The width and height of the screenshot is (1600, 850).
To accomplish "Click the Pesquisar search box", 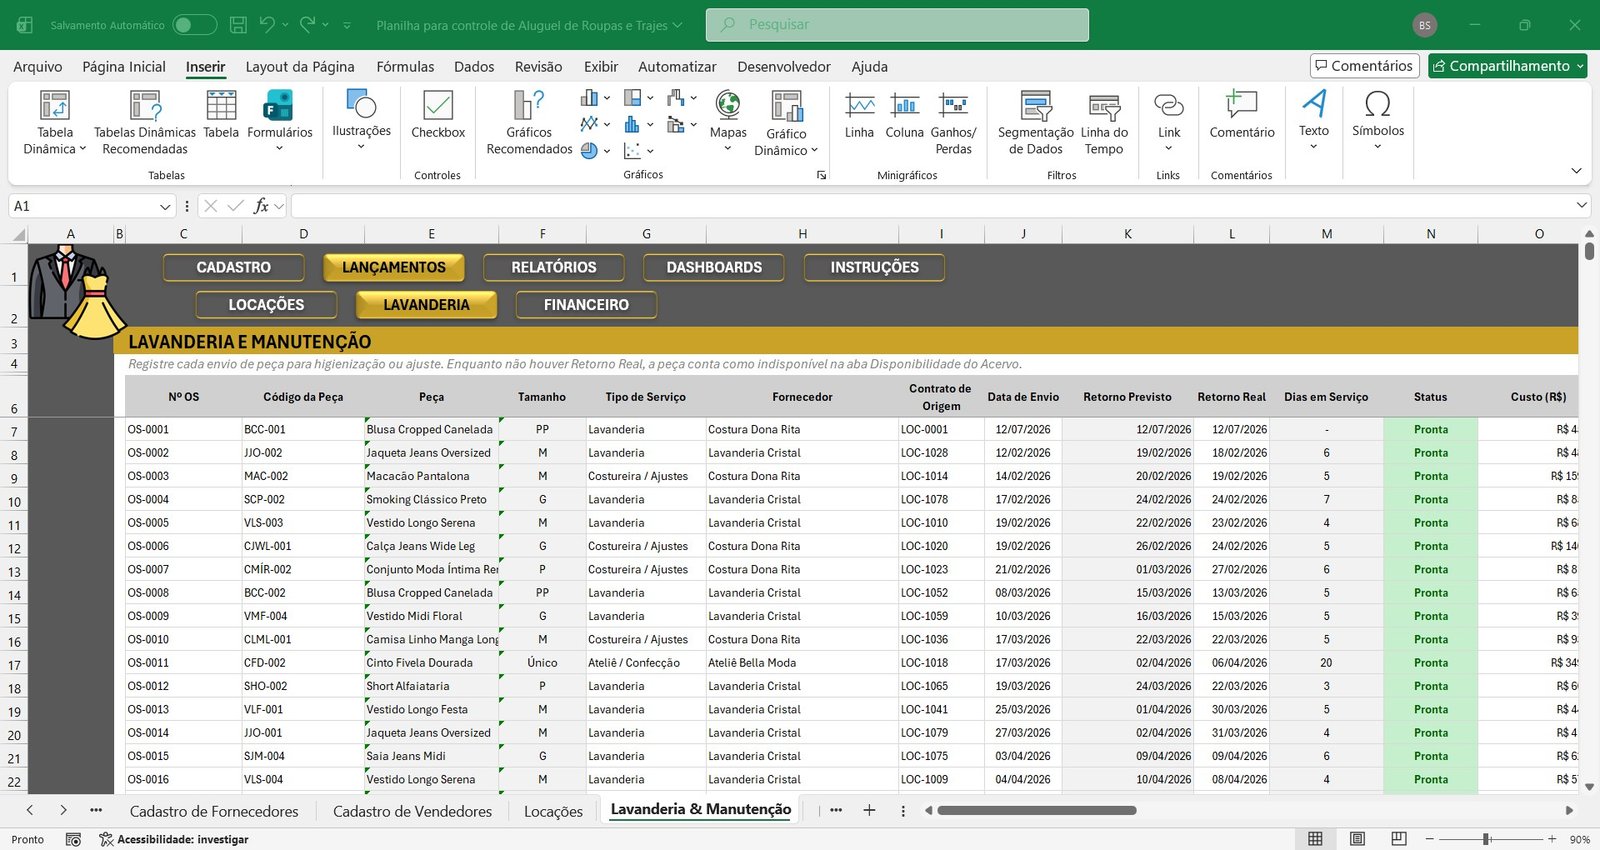I will click(897, 25).
